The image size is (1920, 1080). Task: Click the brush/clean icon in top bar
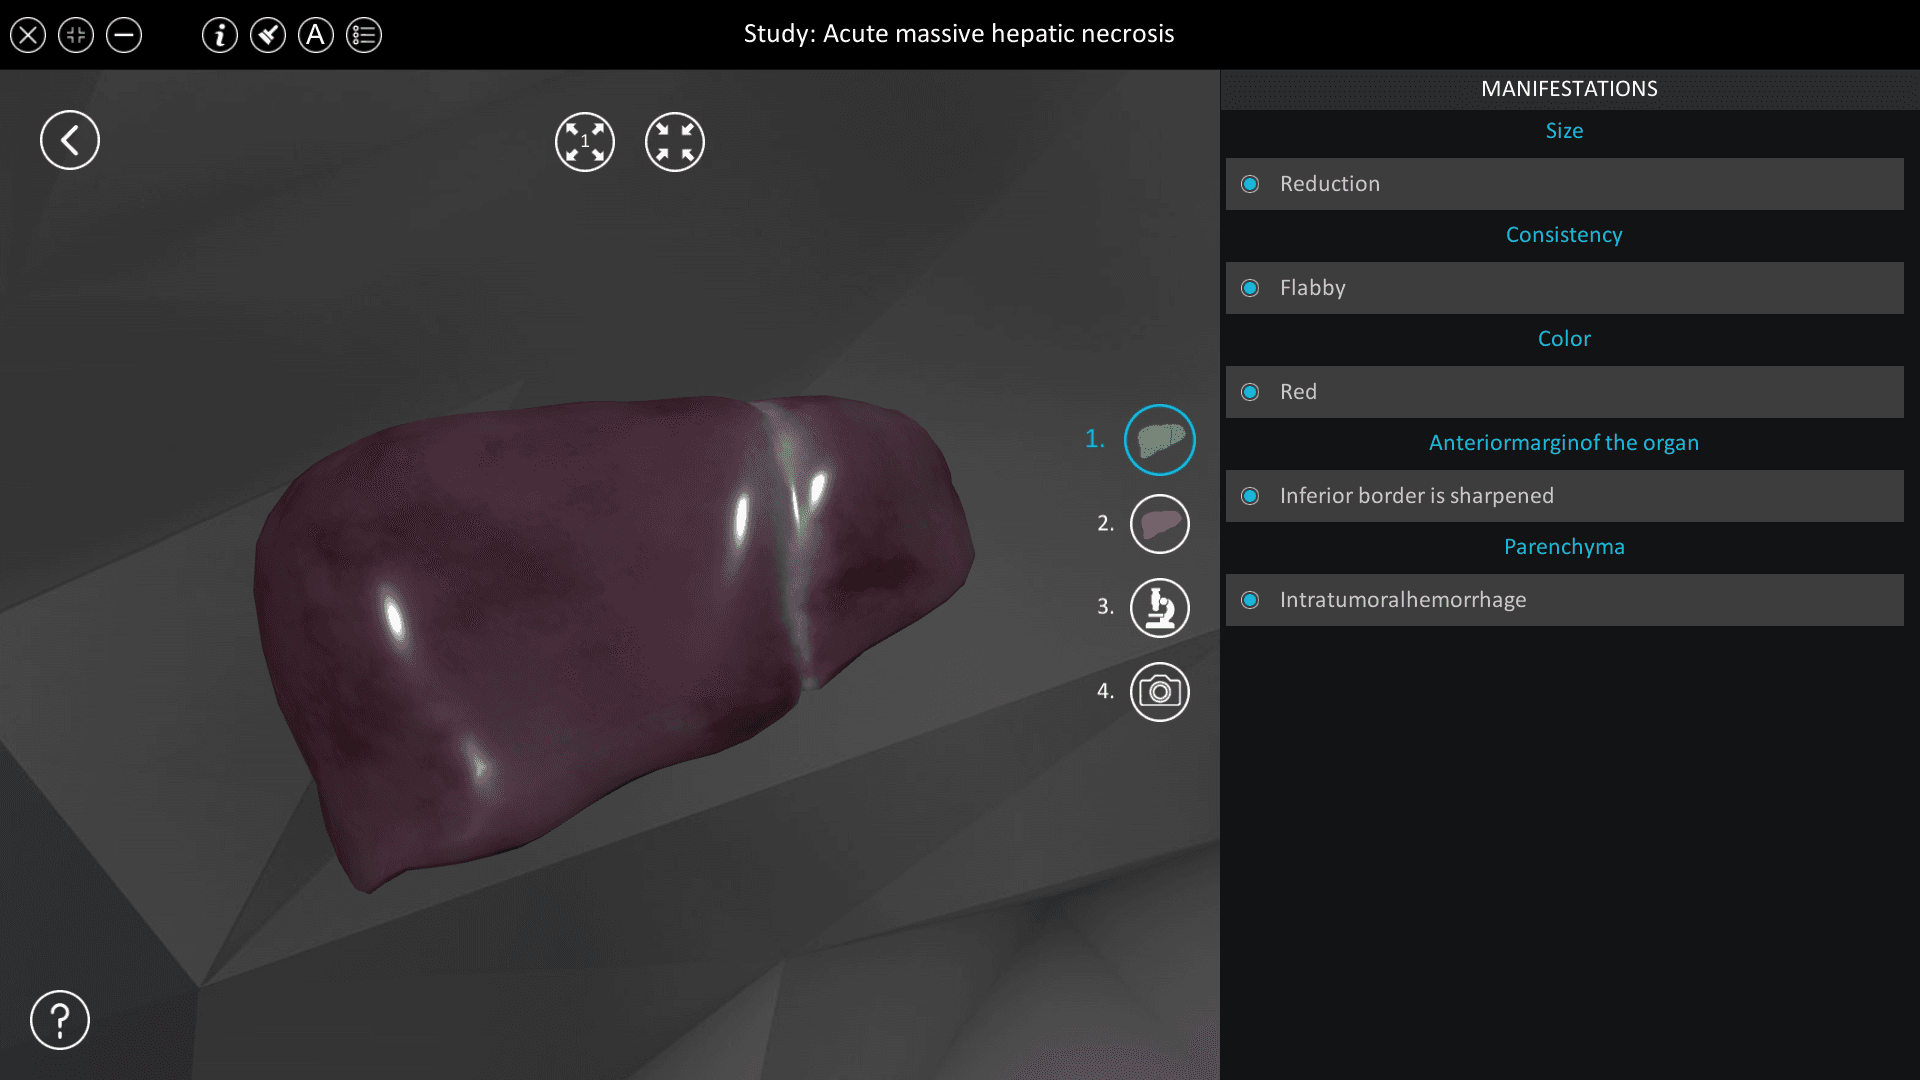pyautogui.click(x=268, y=35)
